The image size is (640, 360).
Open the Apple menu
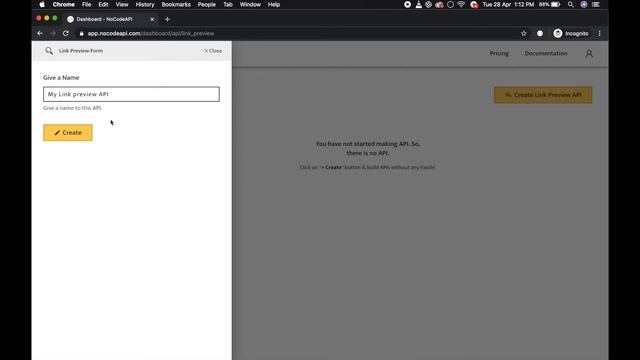[x=42, y=4]
